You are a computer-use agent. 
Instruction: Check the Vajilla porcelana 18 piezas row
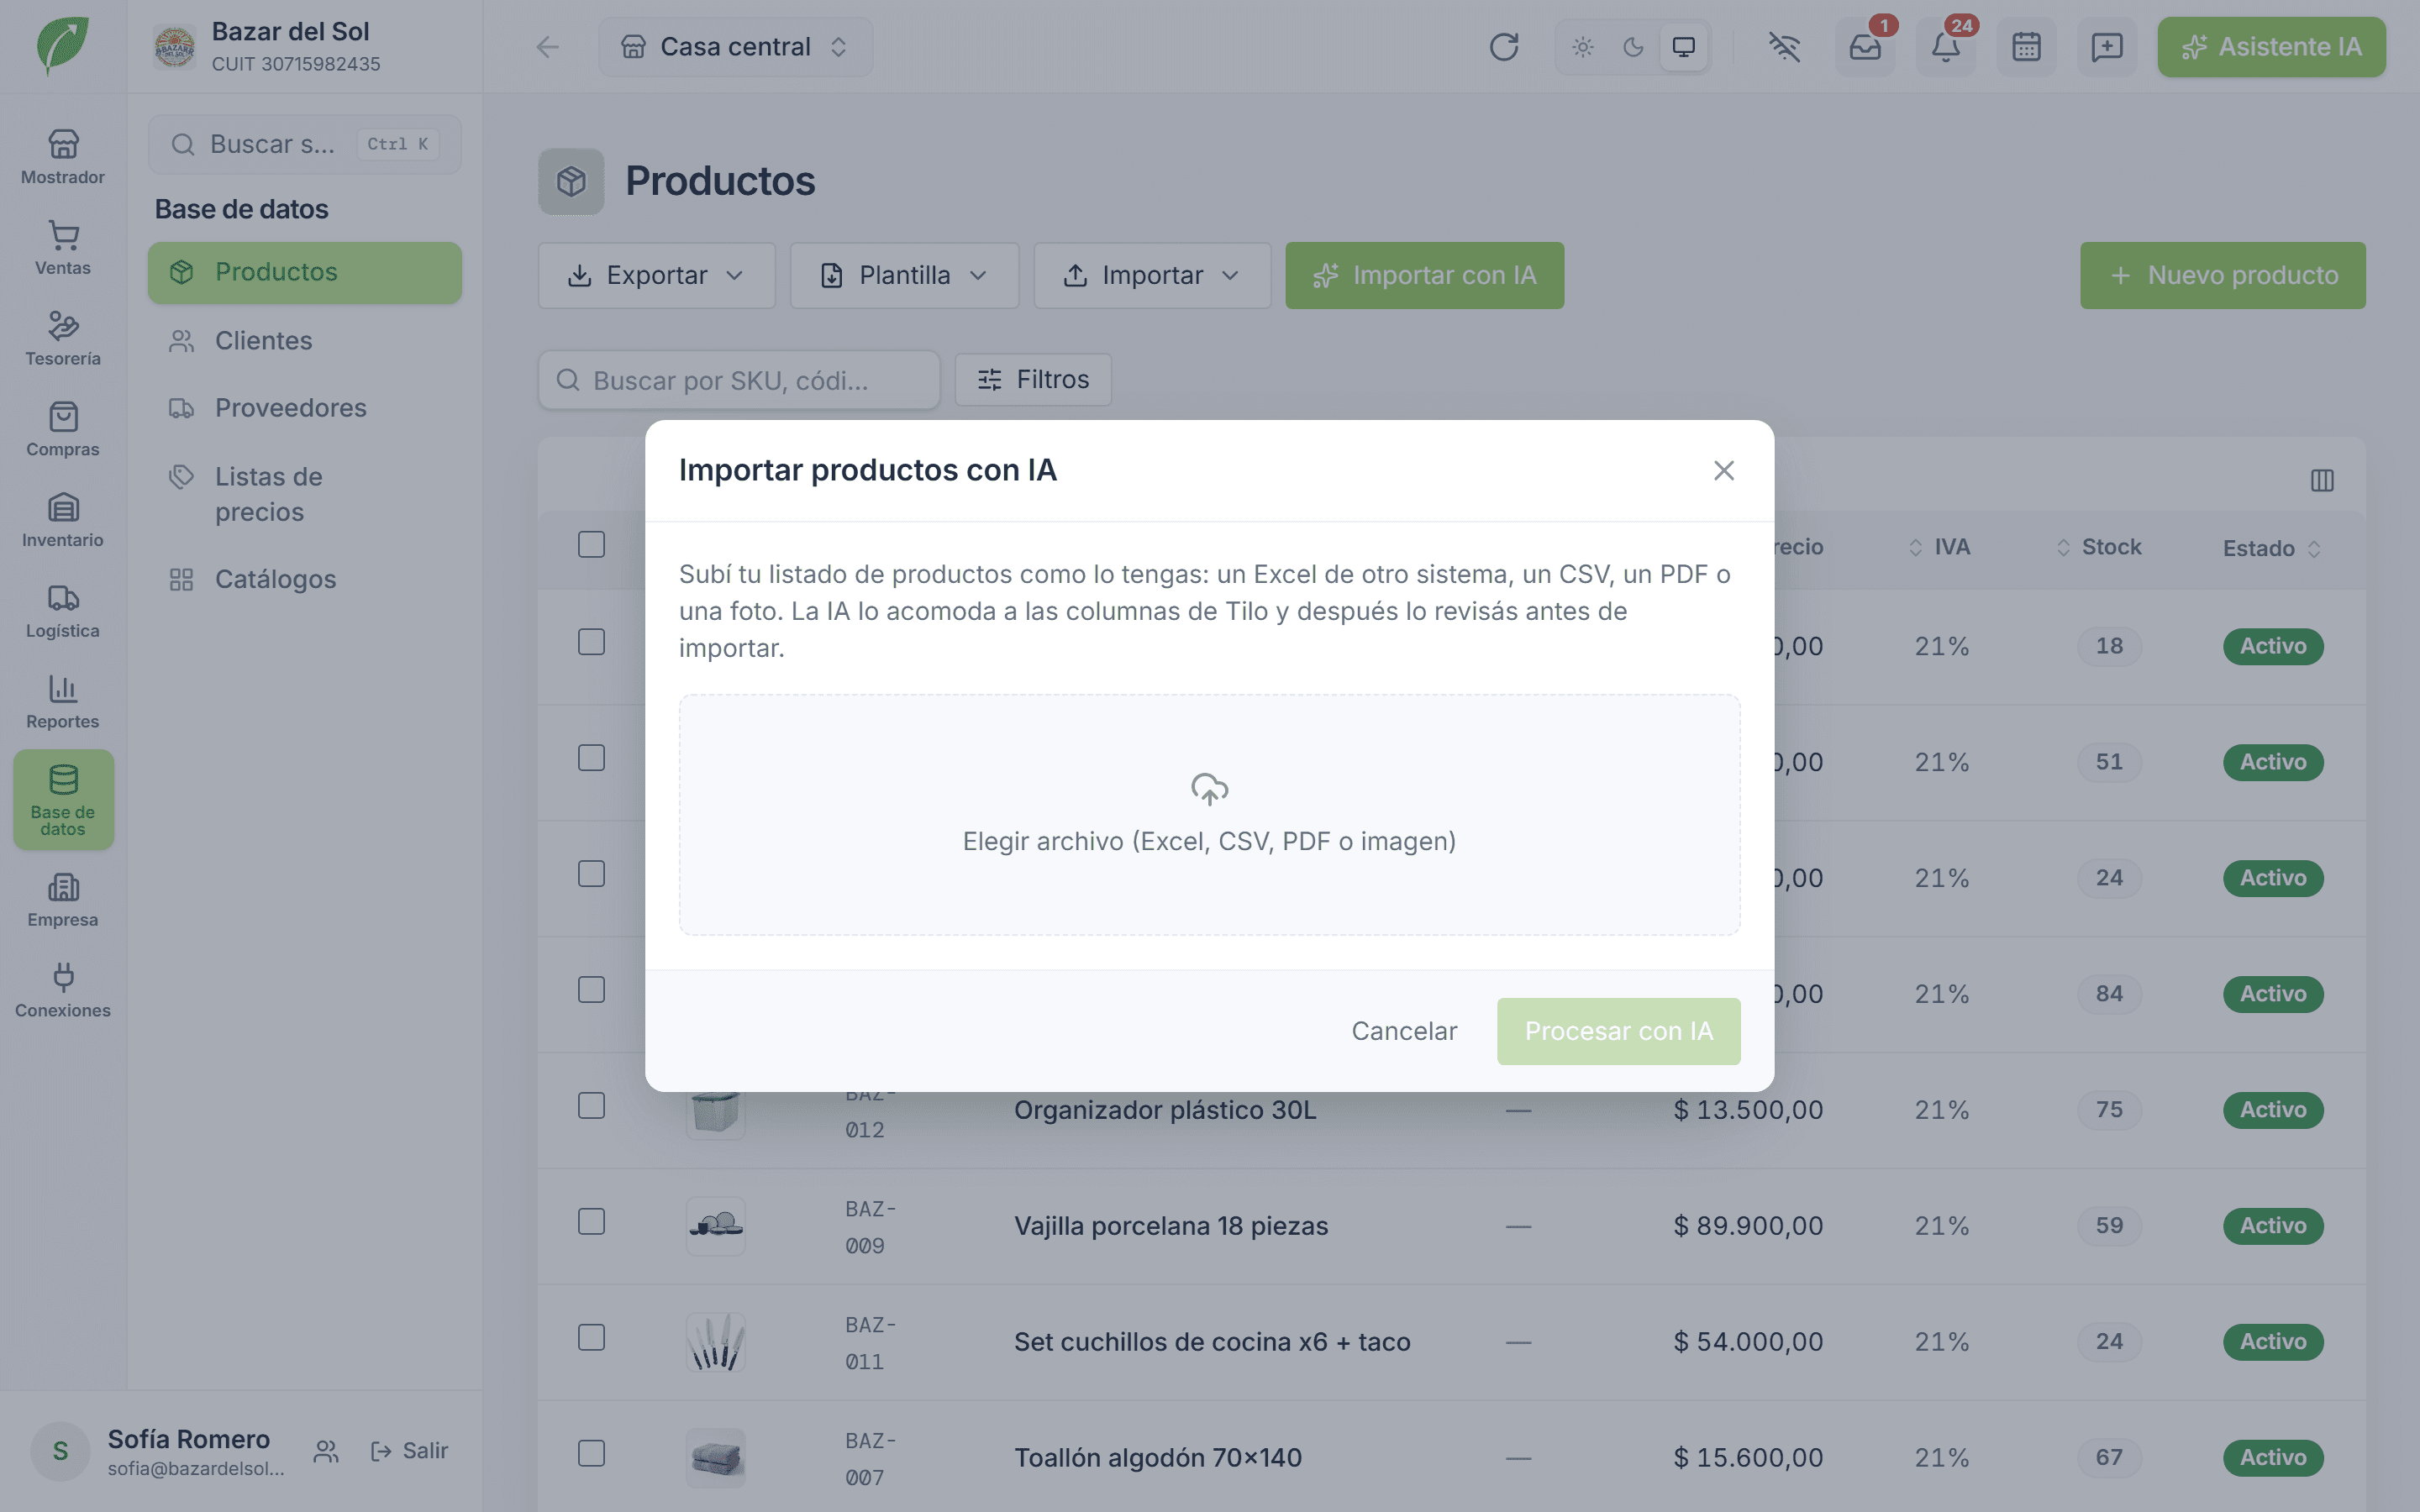(591, 1222)
